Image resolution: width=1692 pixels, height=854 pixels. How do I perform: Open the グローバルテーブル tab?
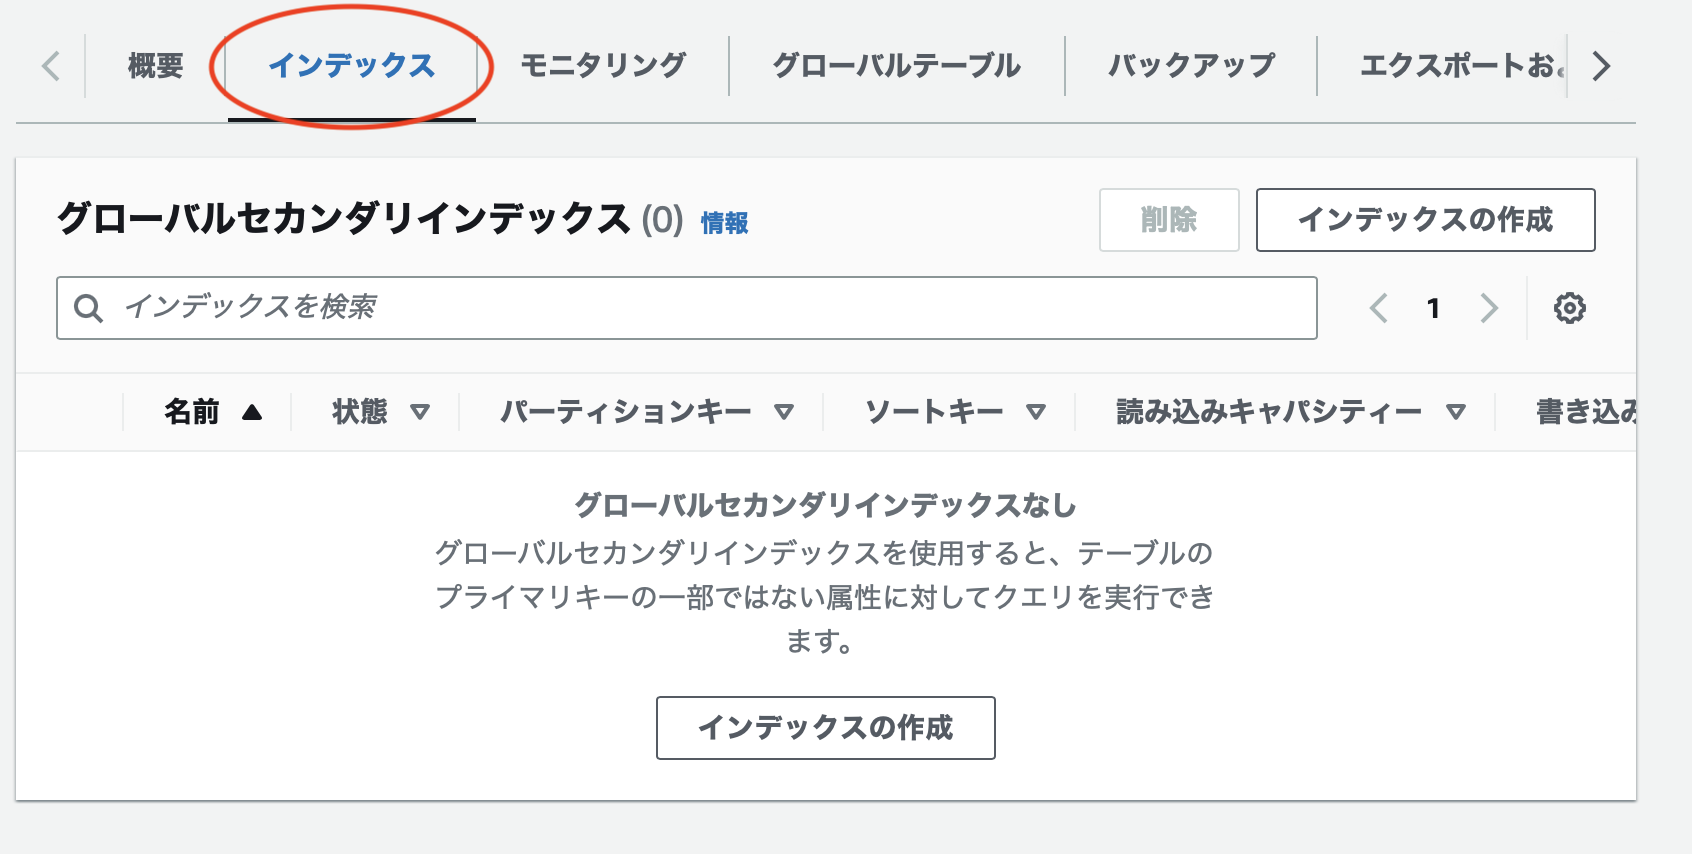click(x=896, y=66)
